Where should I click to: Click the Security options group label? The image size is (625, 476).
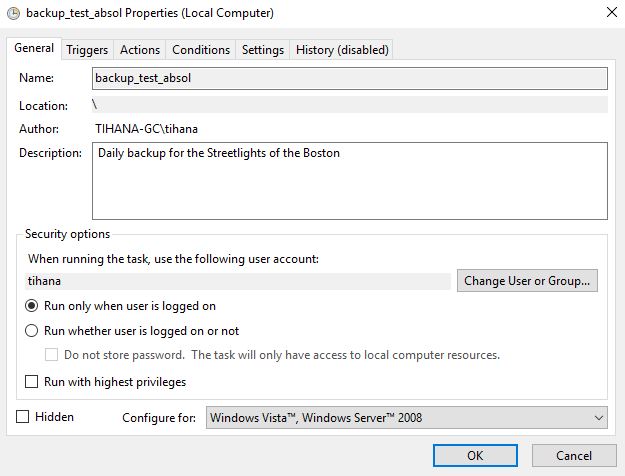click(x=67, y=234)
